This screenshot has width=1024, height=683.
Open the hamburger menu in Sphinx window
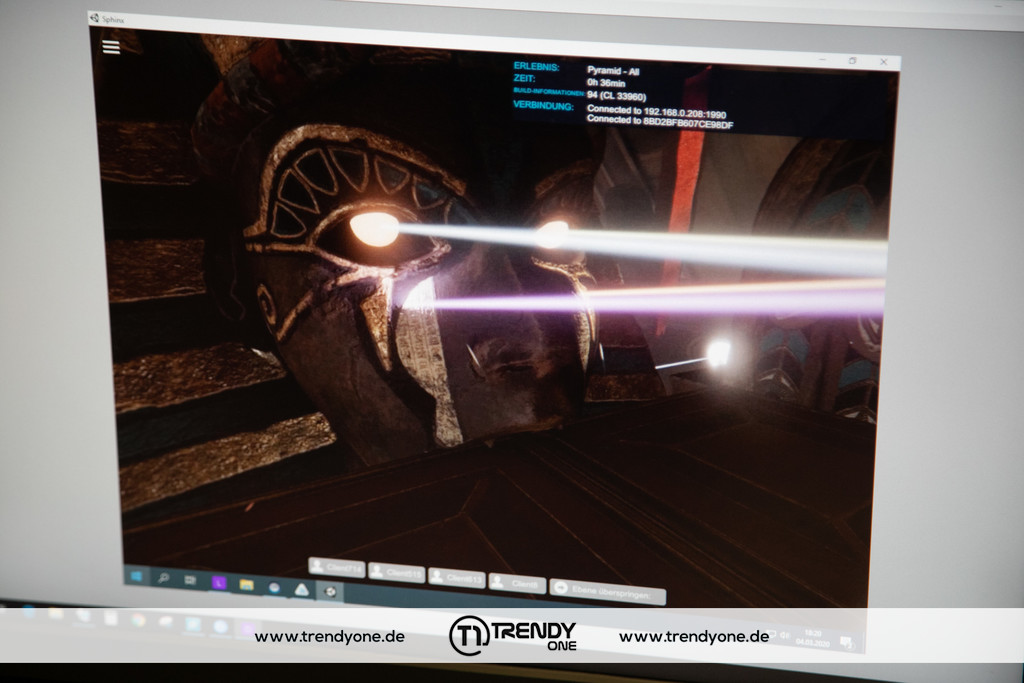coord(111,47)
